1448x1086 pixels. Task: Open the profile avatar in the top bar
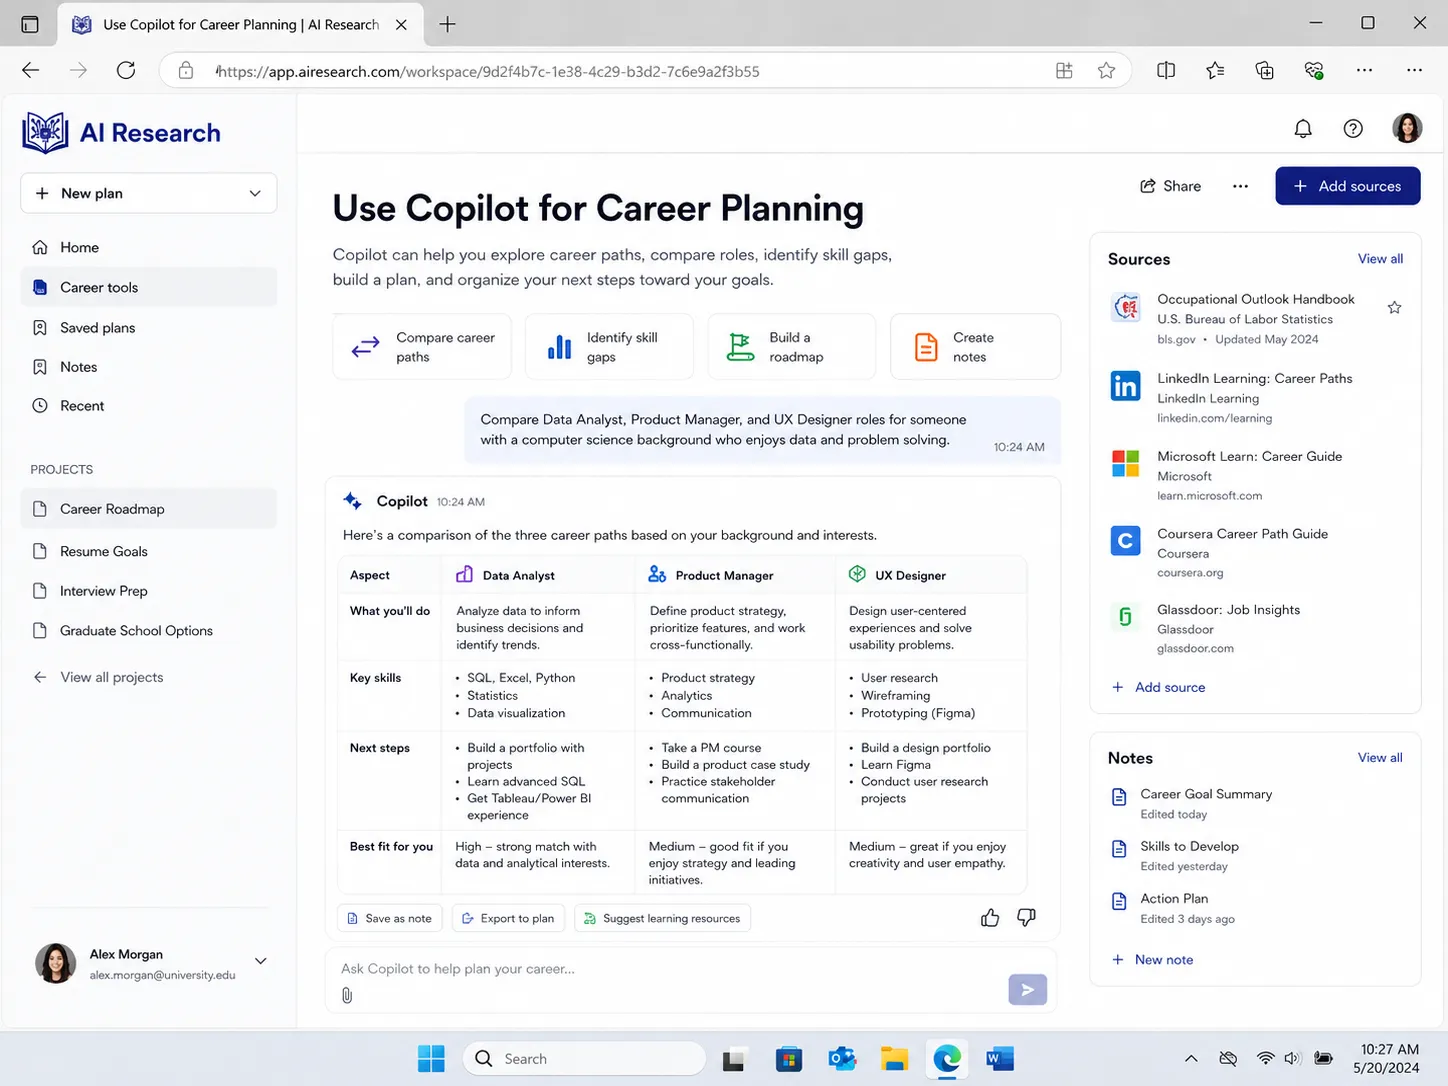(1407, 128)
